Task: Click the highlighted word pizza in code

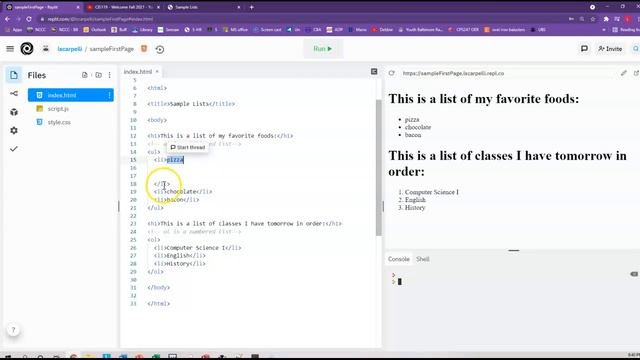Action: coord(175,160)
